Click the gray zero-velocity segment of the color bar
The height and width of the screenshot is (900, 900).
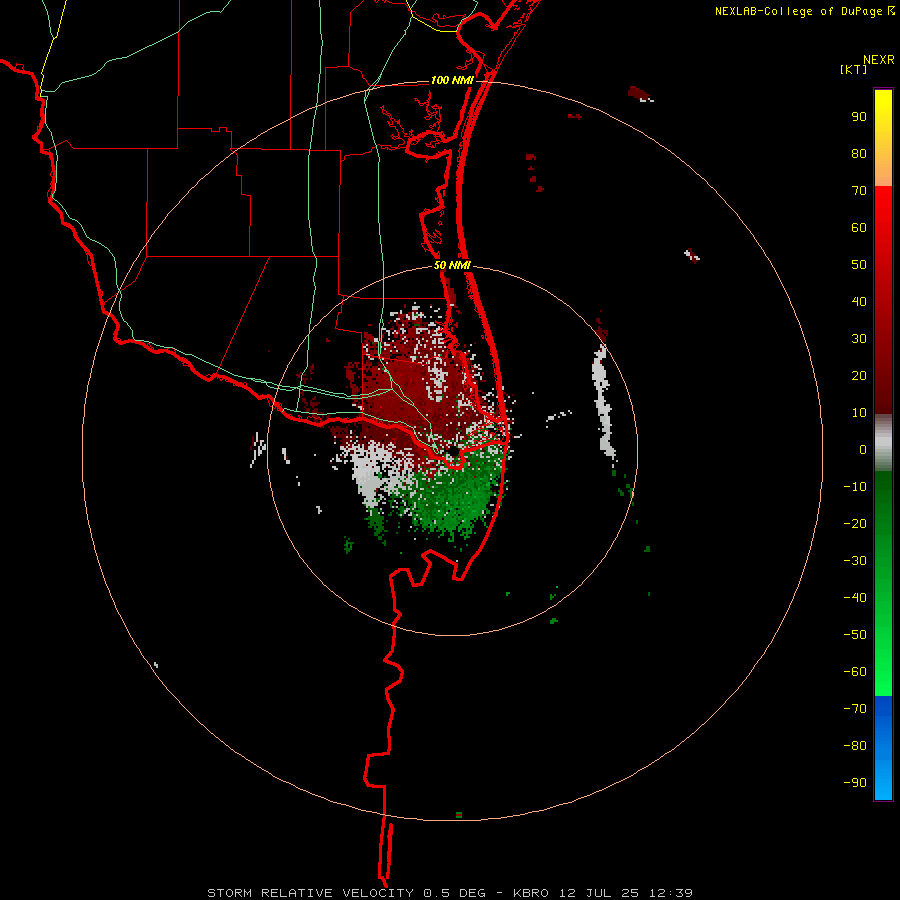(883, 443)
